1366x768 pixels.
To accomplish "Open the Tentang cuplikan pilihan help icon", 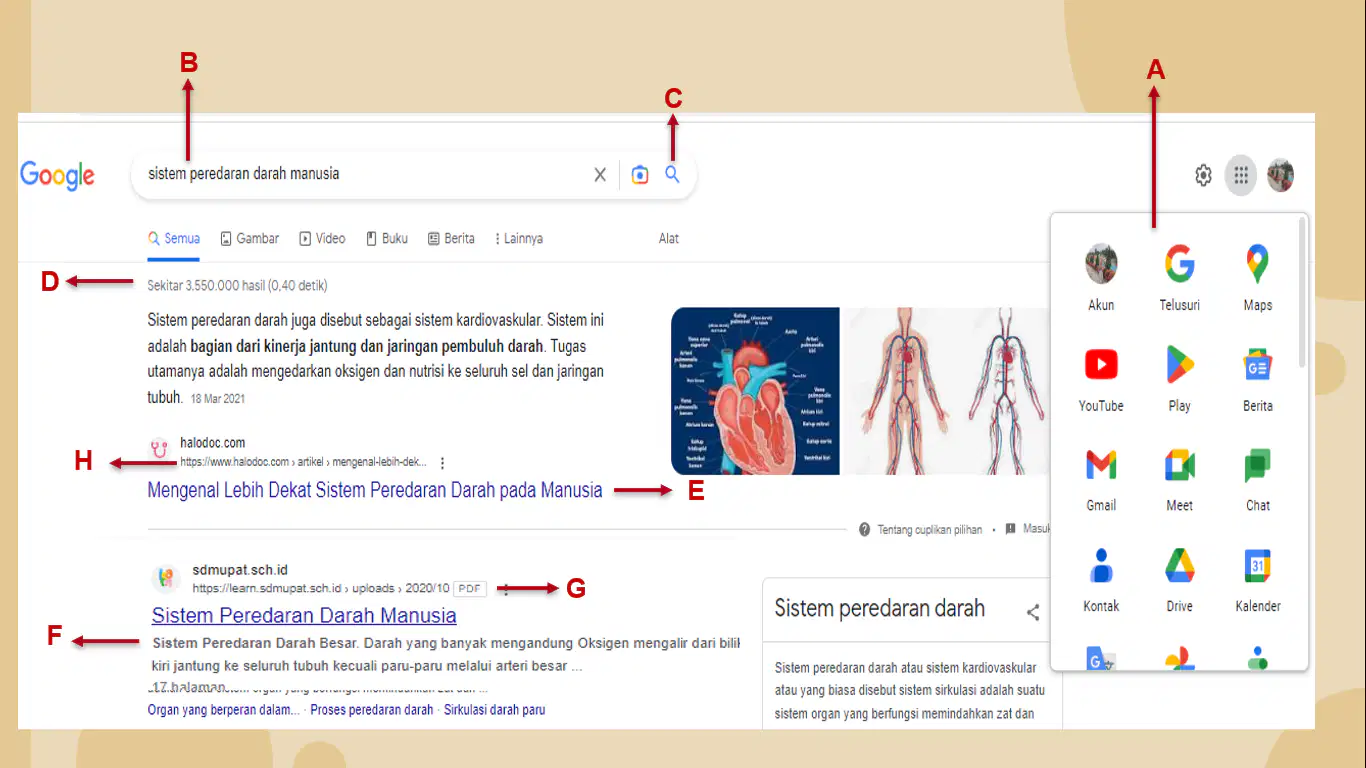I will (x=864, y=529).
